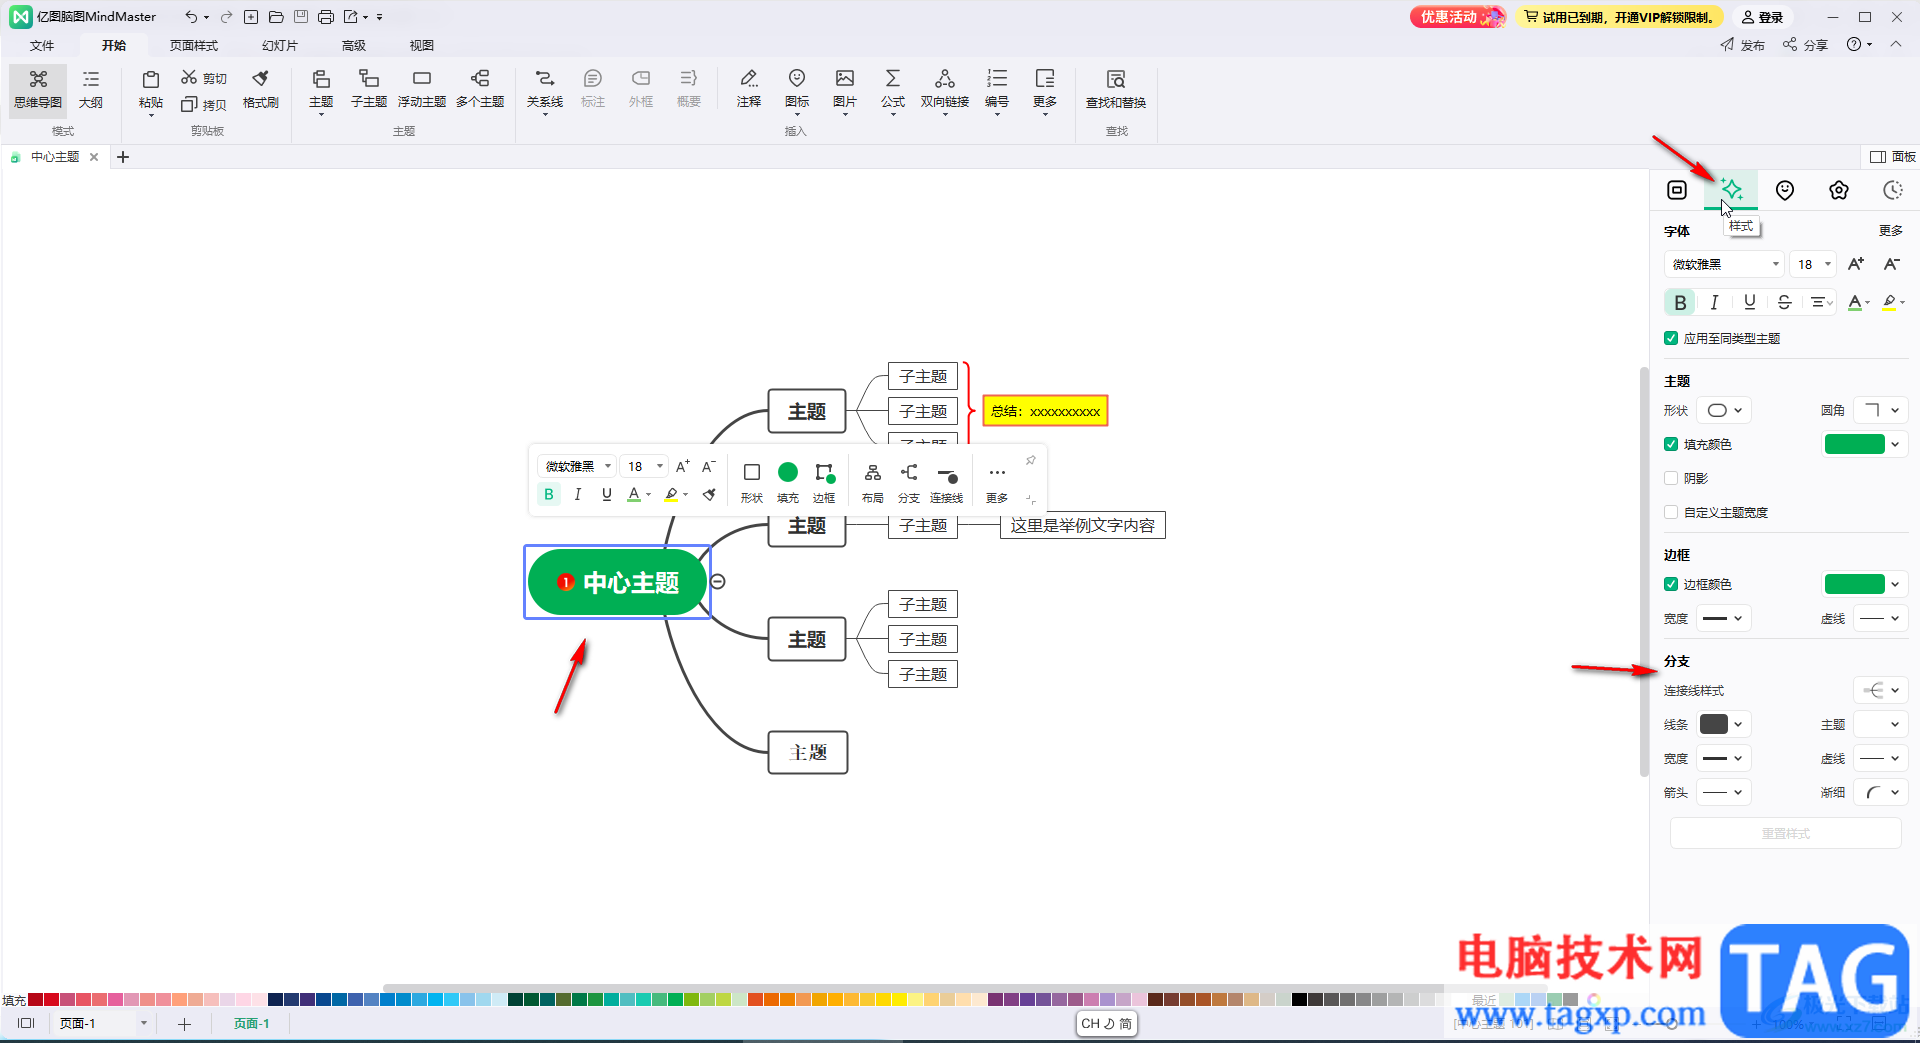Click 更多 next to font heading
This screenshot has height=1043, width=1920.
coord(1890,231)
